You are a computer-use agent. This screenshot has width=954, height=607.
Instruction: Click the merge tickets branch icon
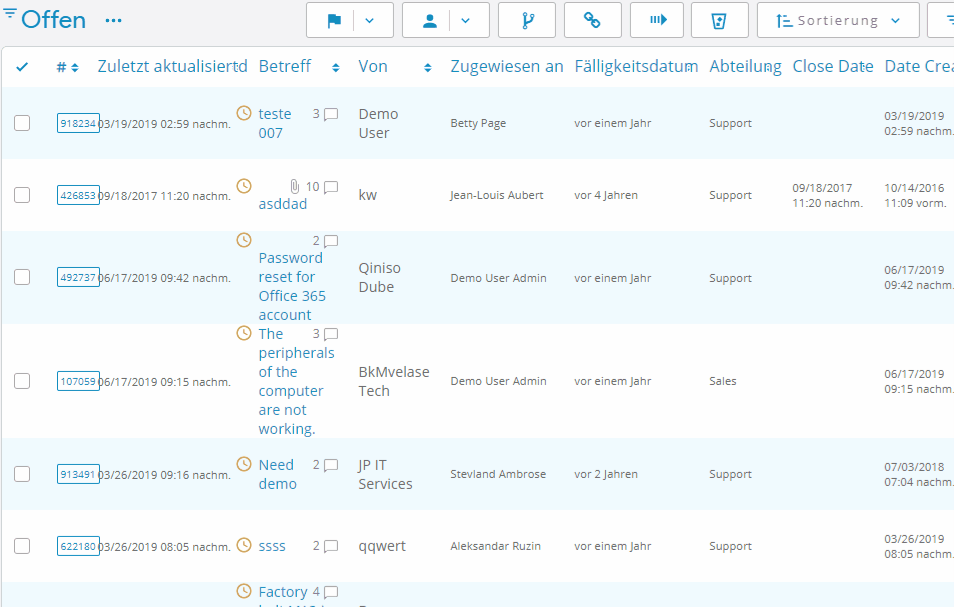526,20
